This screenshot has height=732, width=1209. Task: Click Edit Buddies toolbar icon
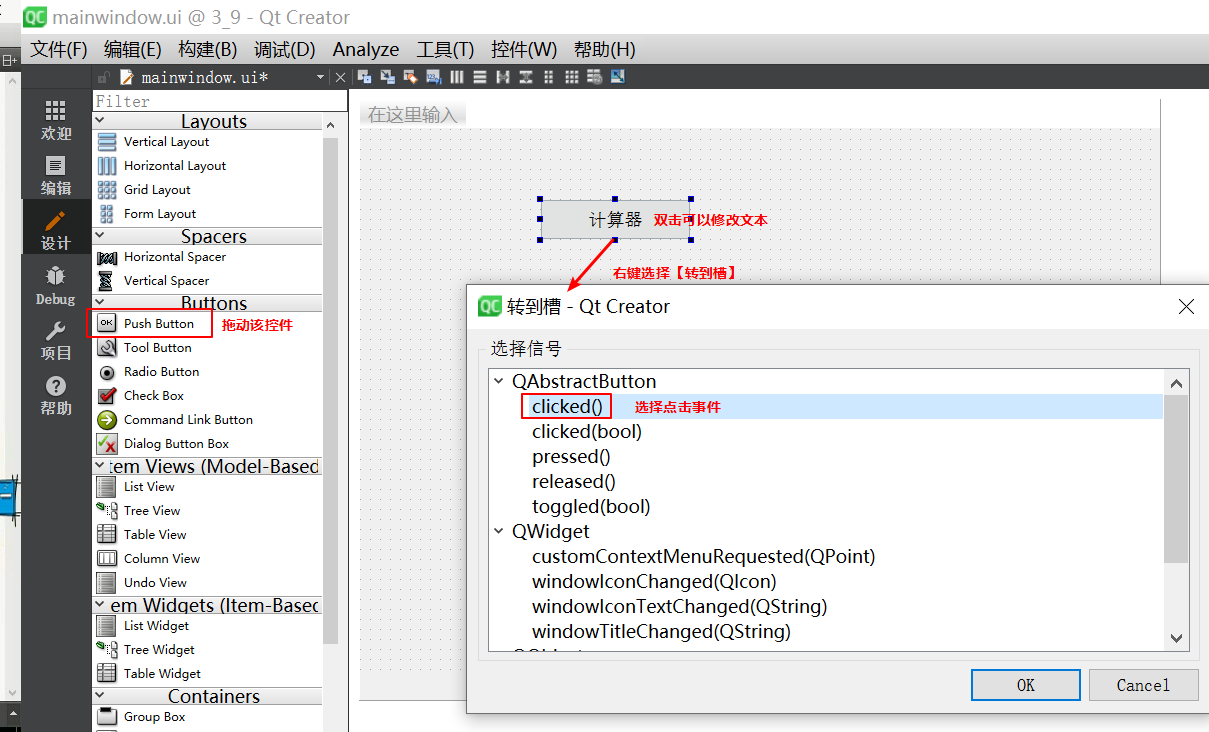pyautogui.click(x=410, y=77)
